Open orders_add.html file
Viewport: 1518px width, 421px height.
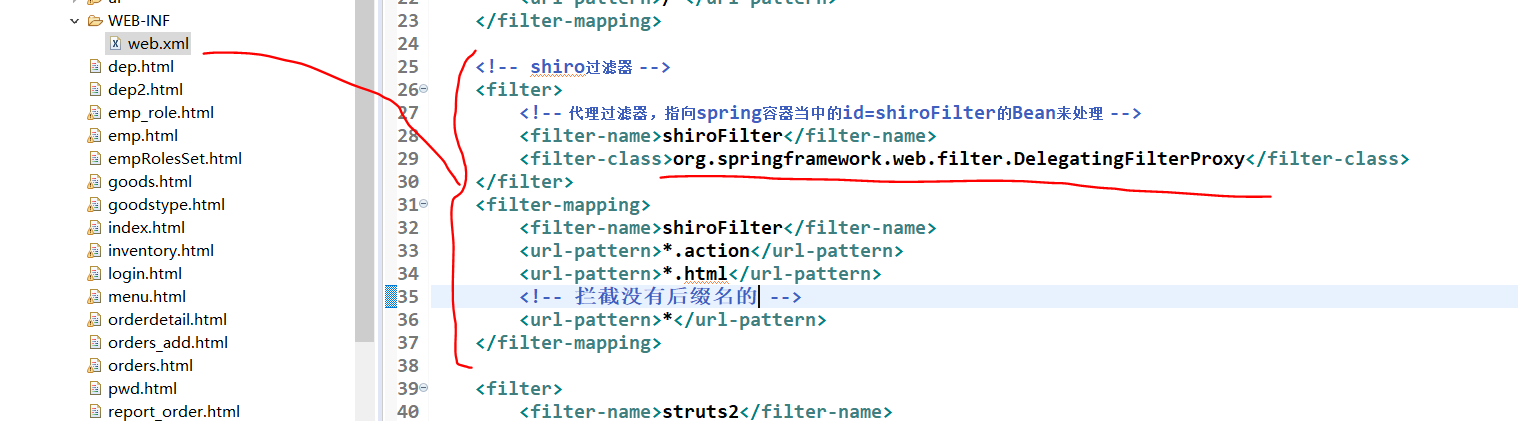point(168,343)
